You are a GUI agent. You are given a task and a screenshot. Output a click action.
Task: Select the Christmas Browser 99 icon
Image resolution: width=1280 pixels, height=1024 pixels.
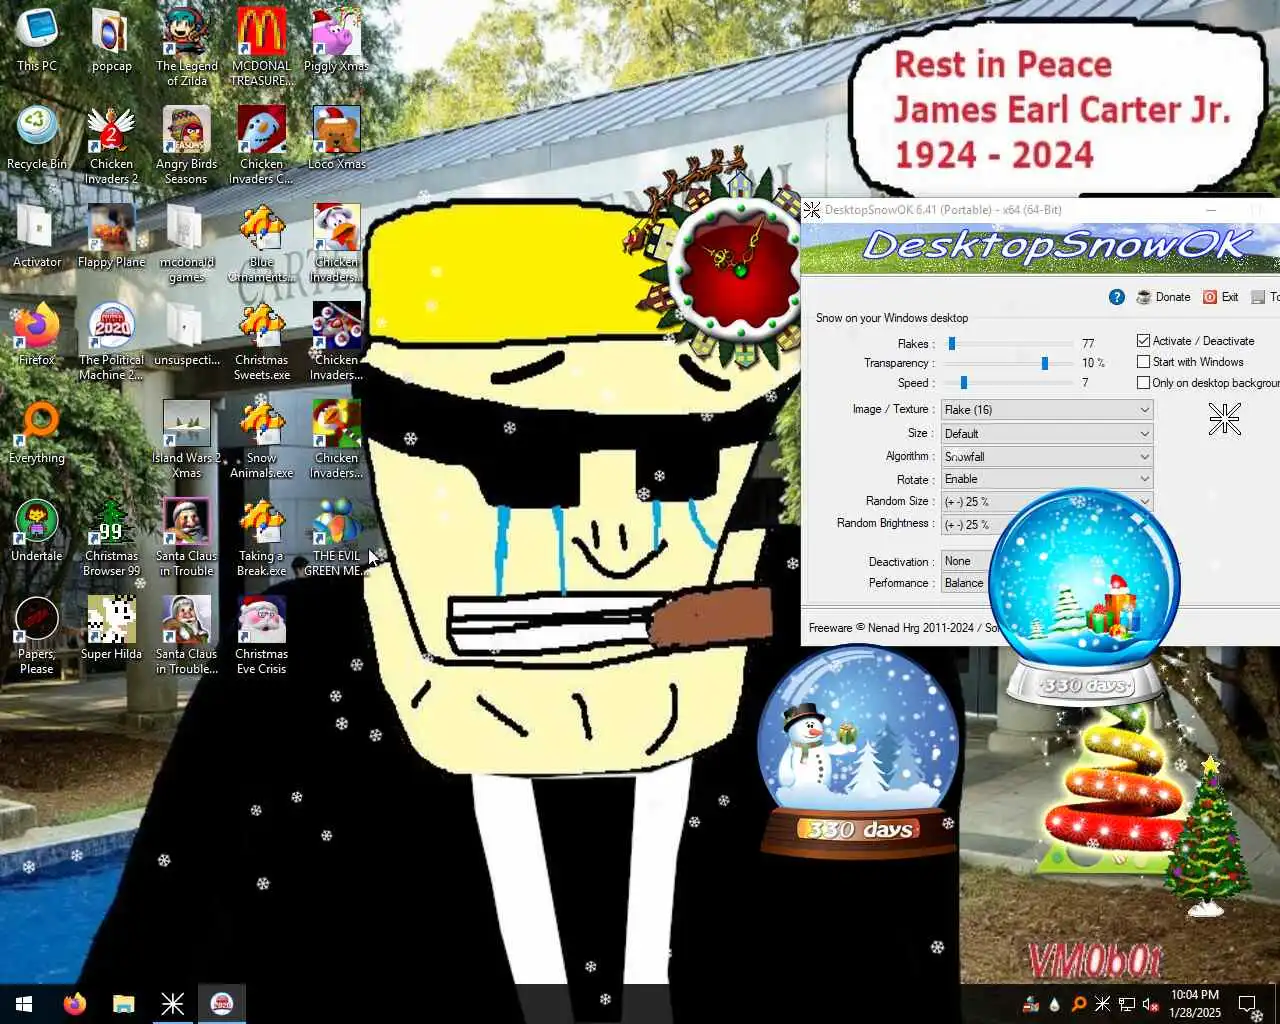pyautogui.click(x=111, y=538)
